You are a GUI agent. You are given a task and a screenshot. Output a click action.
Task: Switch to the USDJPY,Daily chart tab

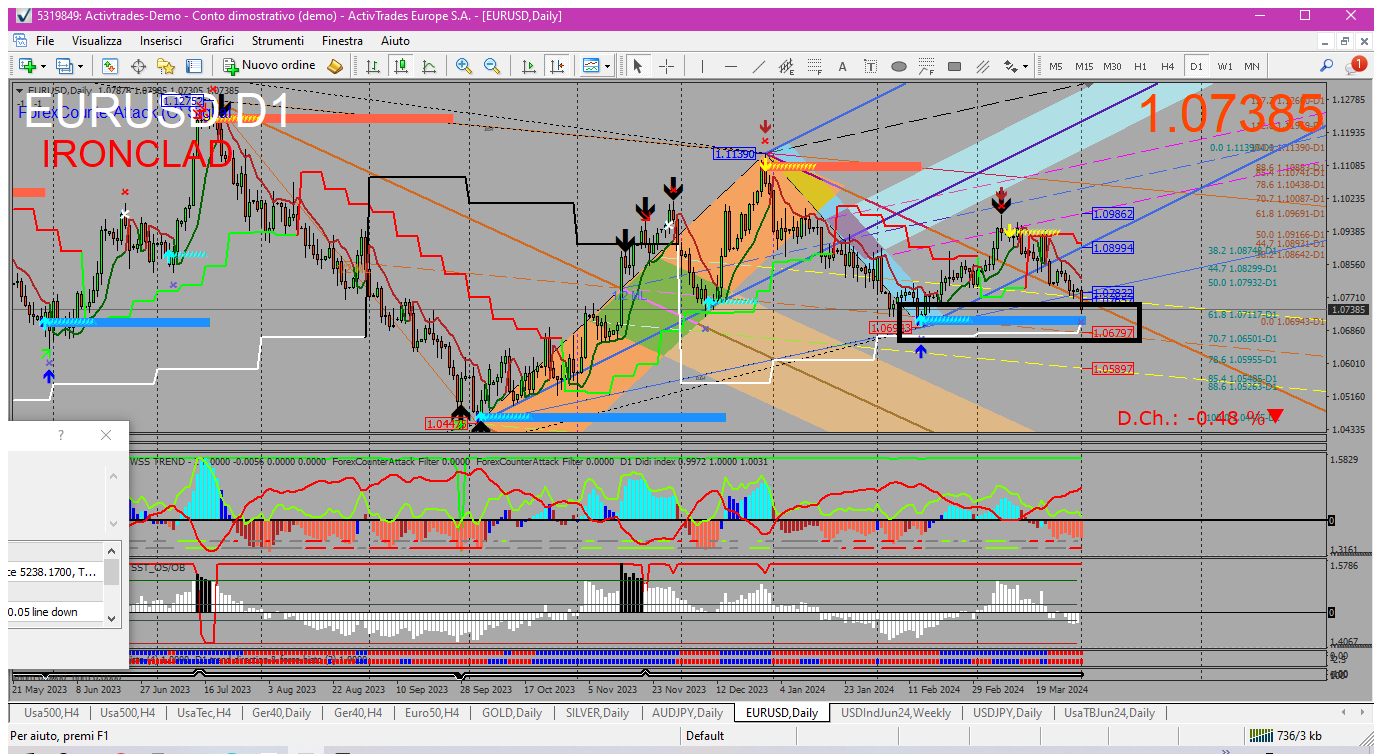click(x=1007, y=713)
